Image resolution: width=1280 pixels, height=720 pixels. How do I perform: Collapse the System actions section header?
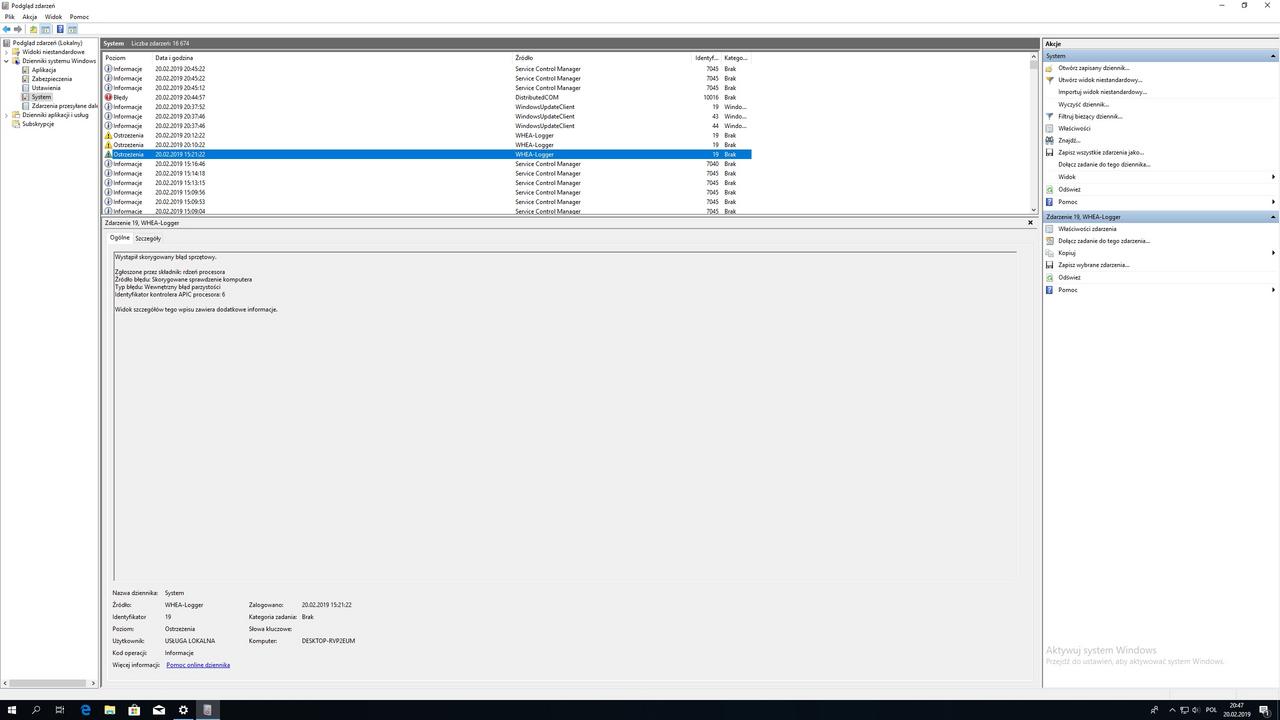(x=1274, y=55)
